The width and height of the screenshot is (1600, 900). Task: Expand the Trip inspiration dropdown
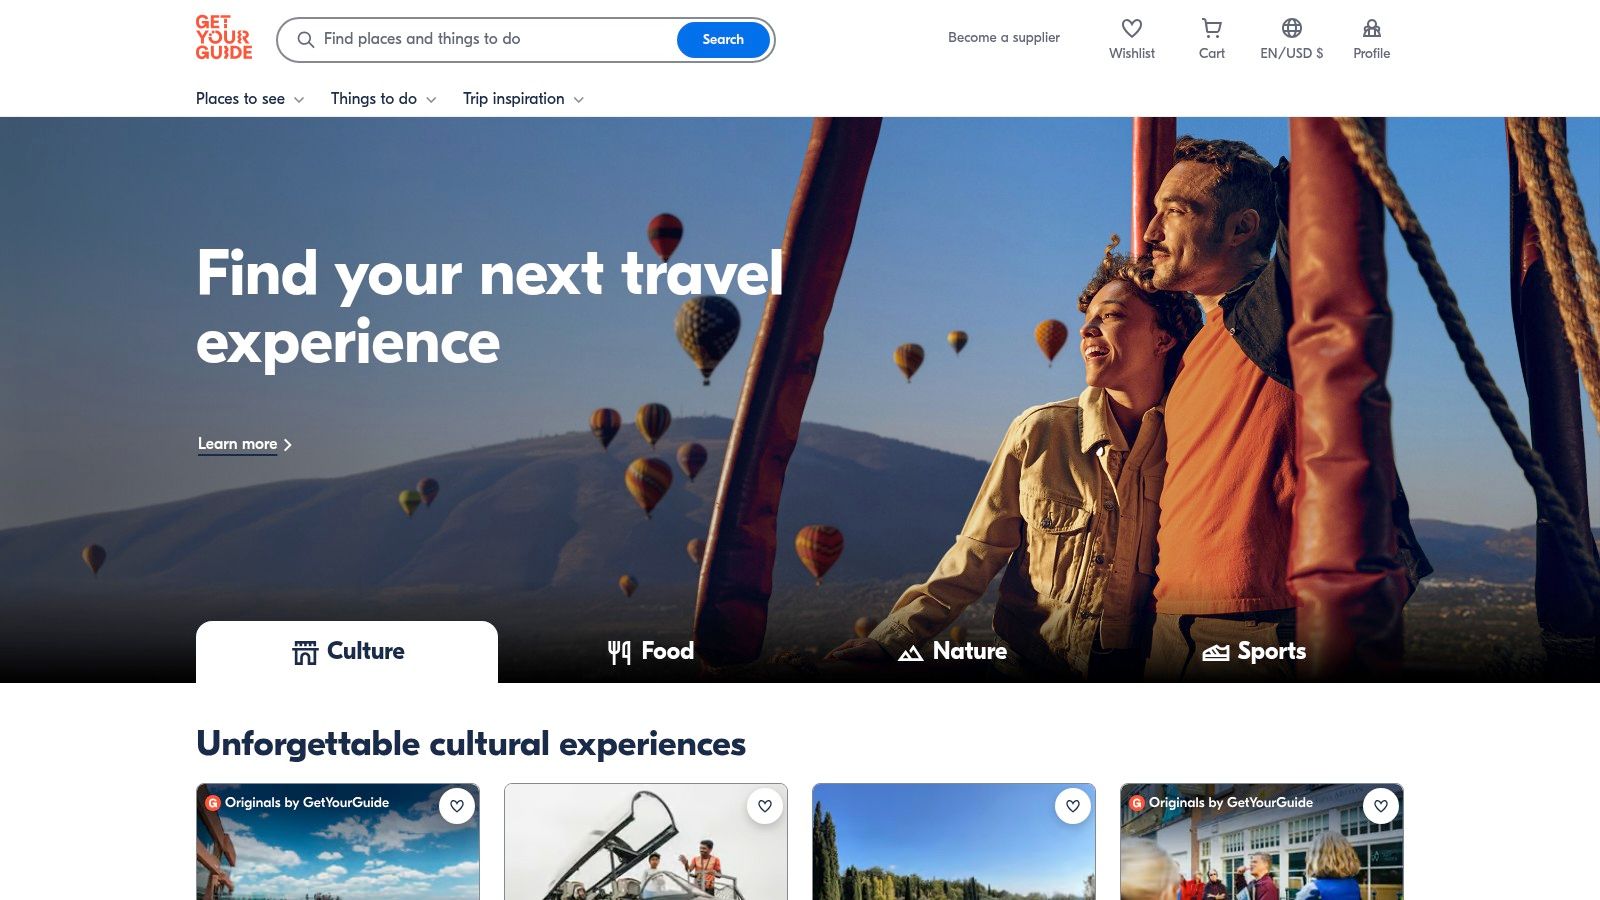pyautogui.click(x=523, y=99)
